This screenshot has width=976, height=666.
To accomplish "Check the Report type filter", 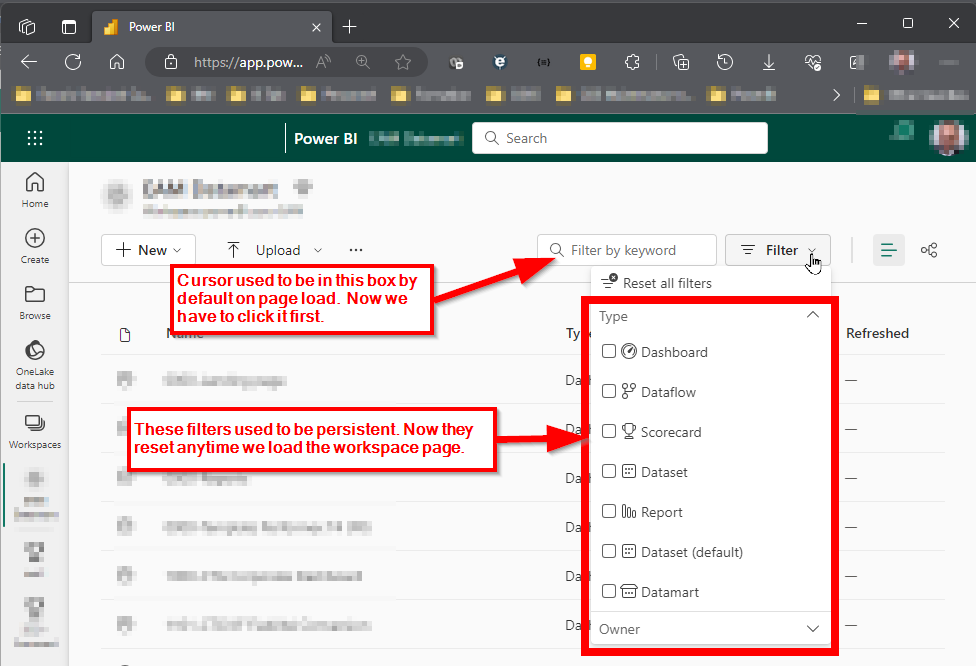I will [609, 511].
